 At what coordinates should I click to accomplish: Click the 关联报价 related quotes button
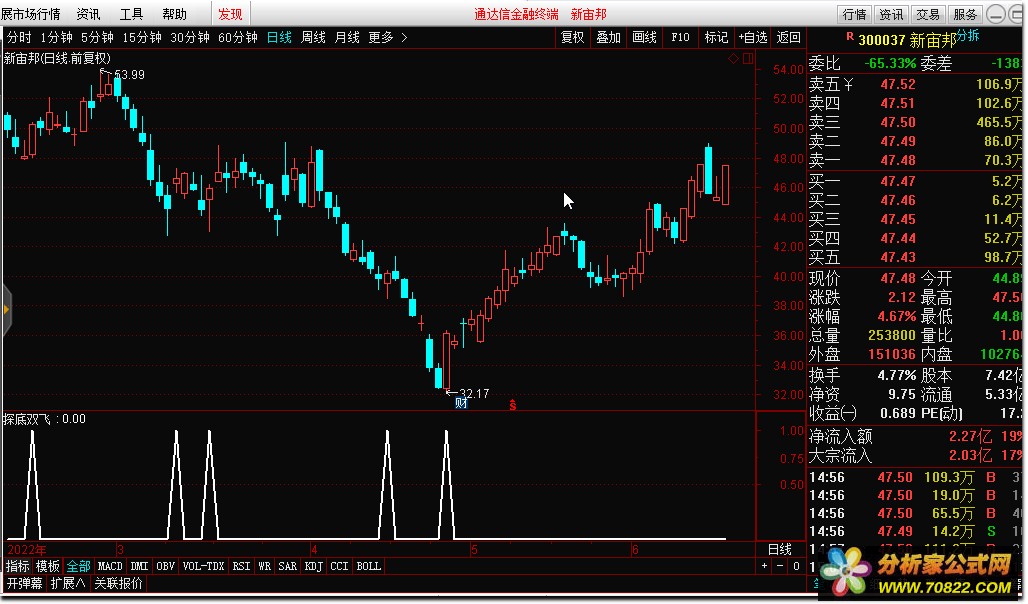119,583
